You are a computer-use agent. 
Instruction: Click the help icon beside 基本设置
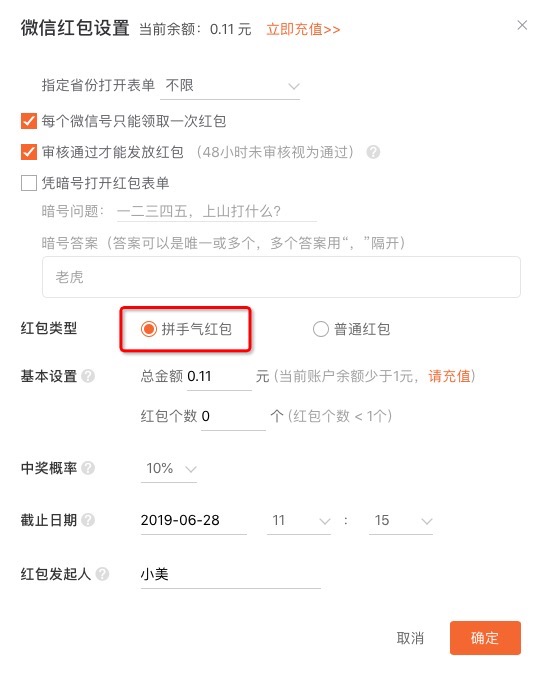(x=88, y=376)
